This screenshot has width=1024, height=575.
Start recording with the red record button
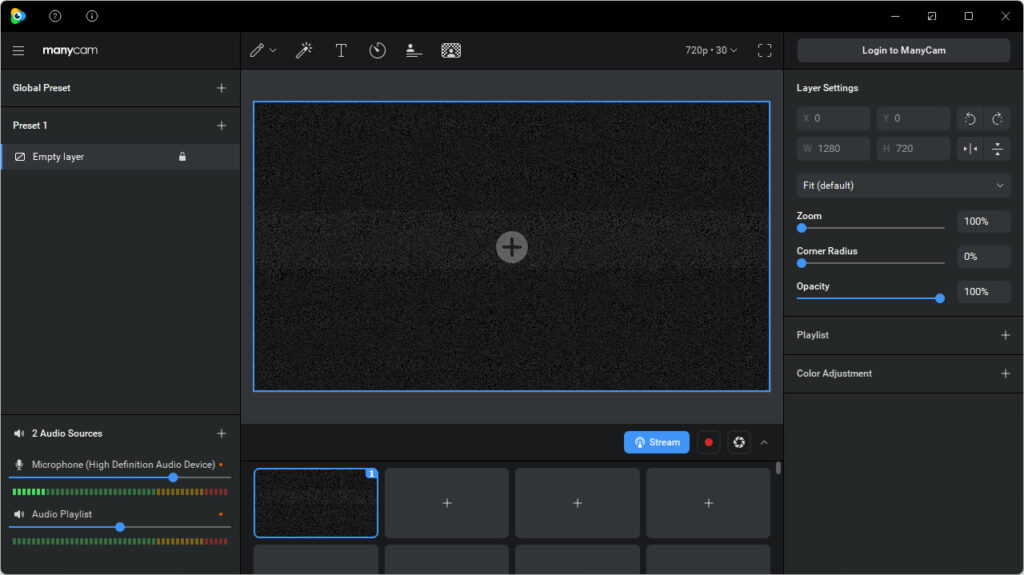point(709,442)
